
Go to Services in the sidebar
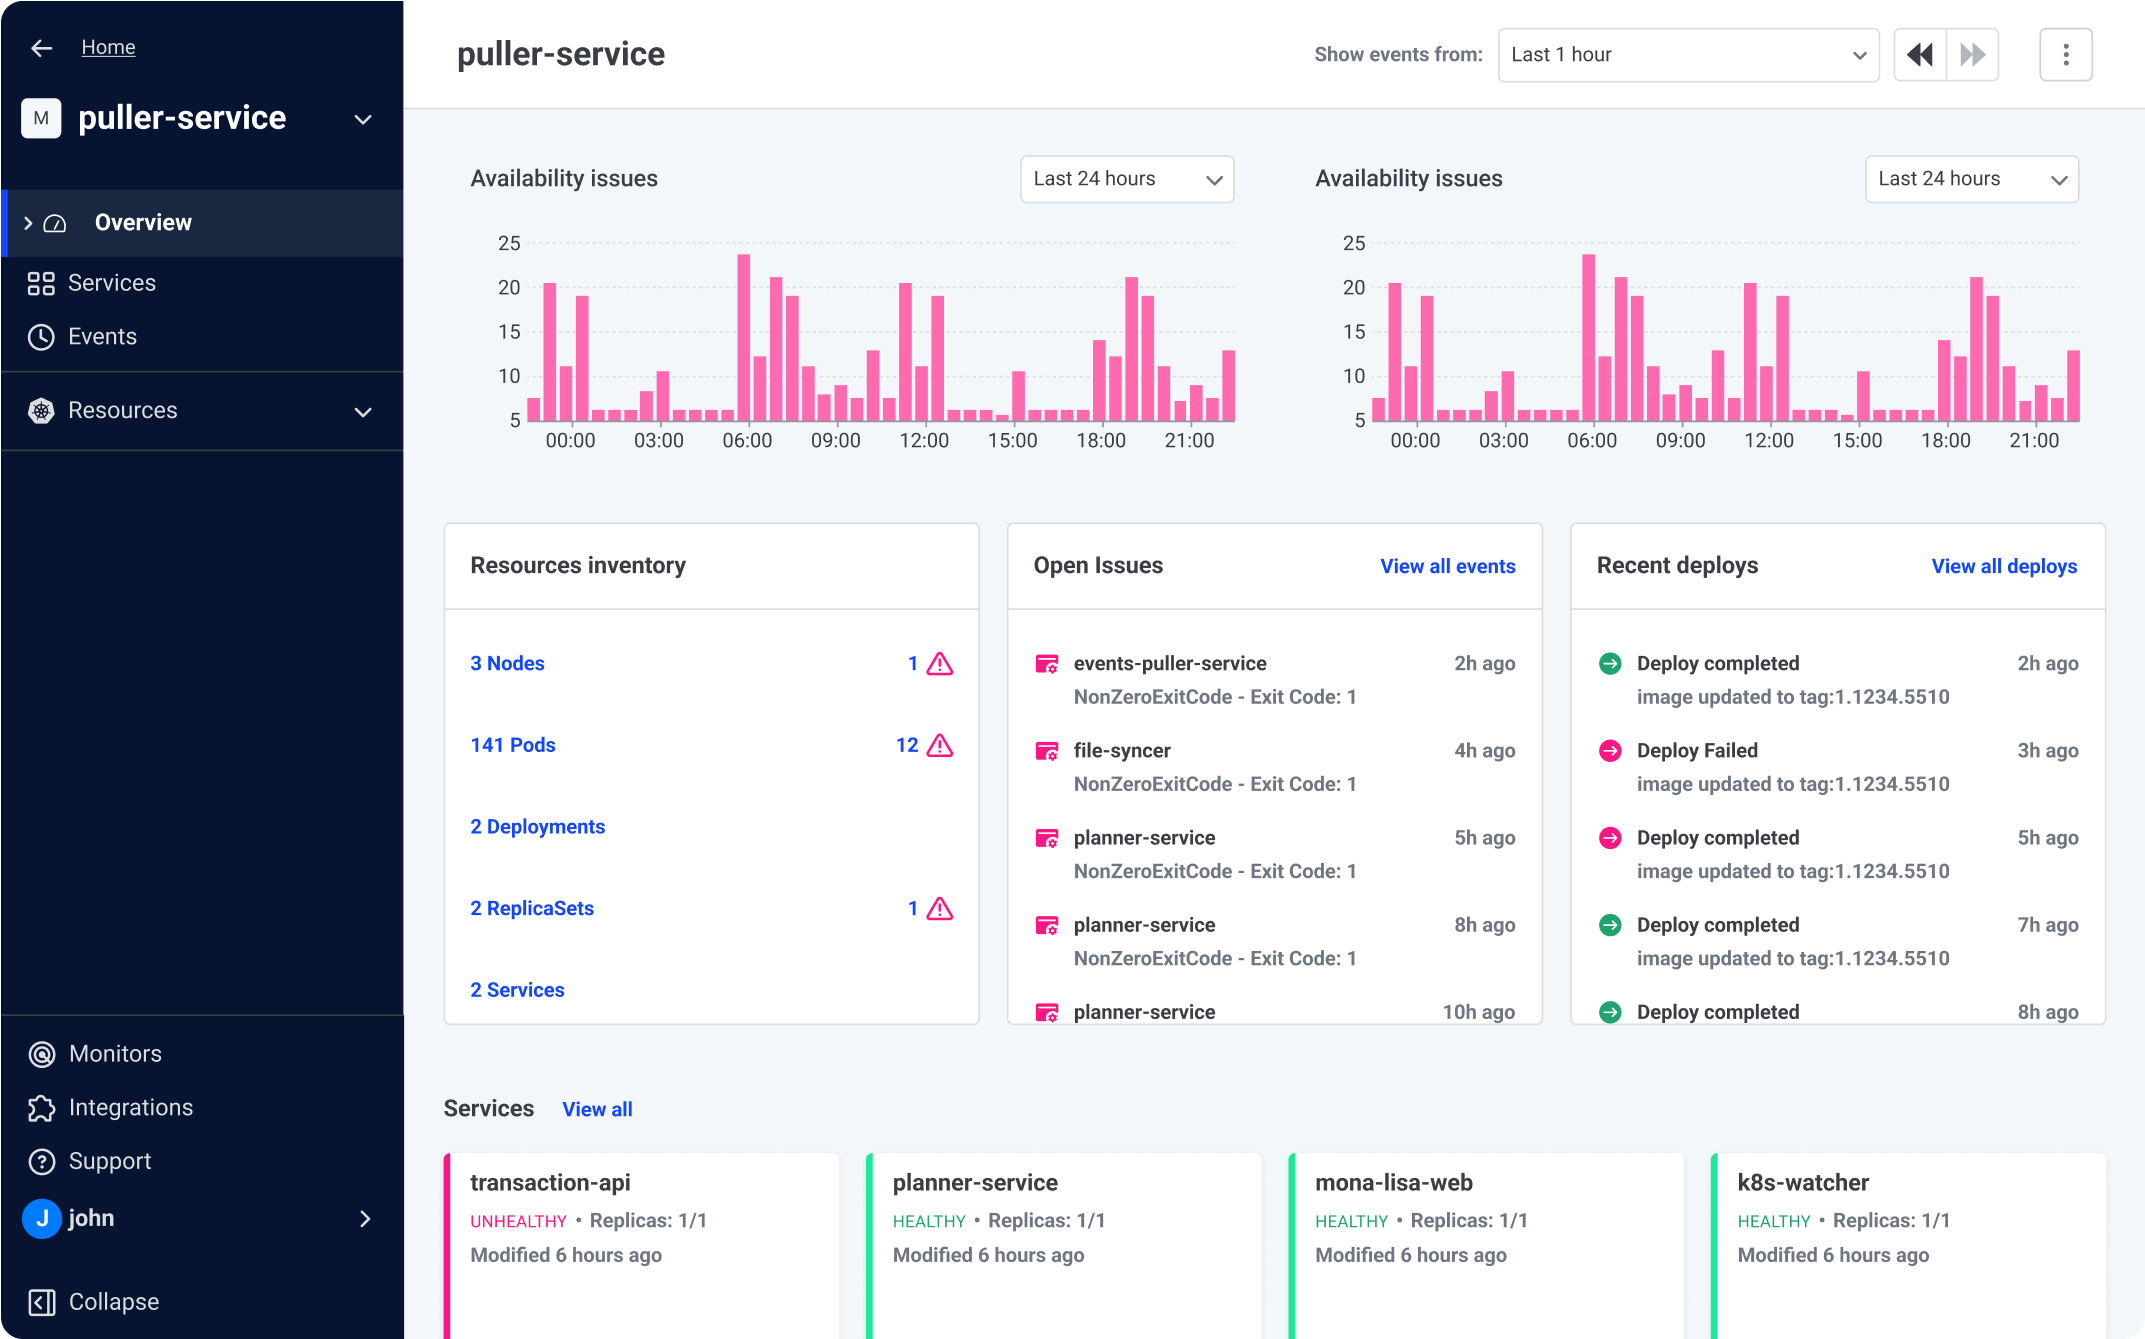tap(111, 283)
